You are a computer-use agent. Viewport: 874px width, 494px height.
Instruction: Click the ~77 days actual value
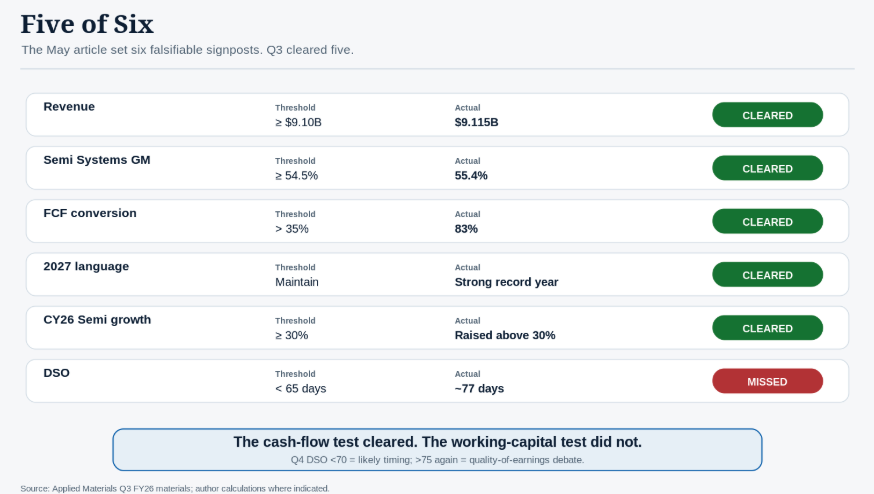(x=479, y=389)
